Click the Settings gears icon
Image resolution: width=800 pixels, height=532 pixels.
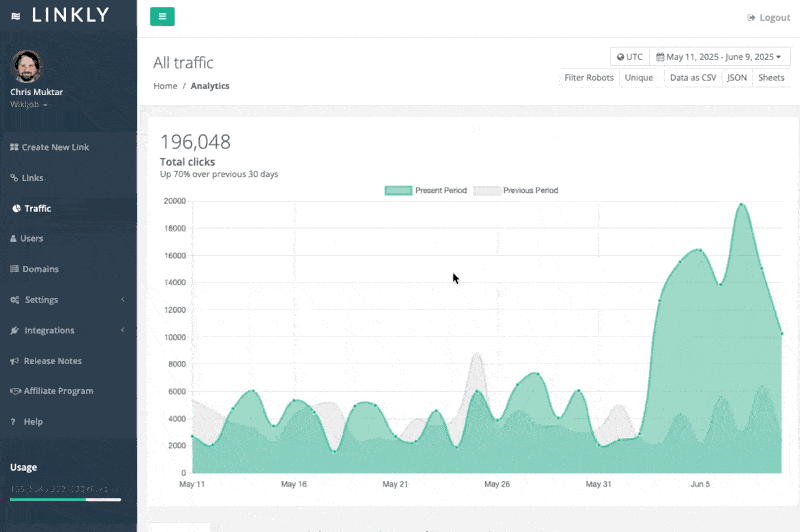[15, 299]
